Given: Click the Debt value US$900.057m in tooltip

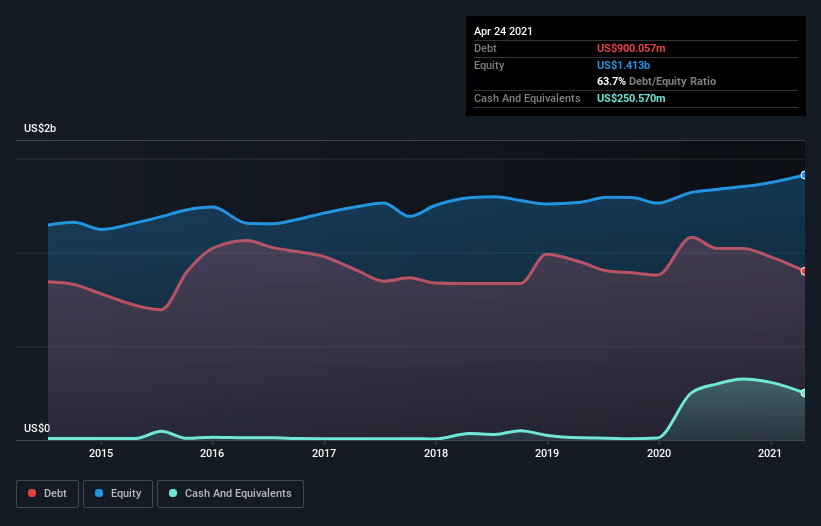Looking at the screenshot, I should [x=631, y=48].
